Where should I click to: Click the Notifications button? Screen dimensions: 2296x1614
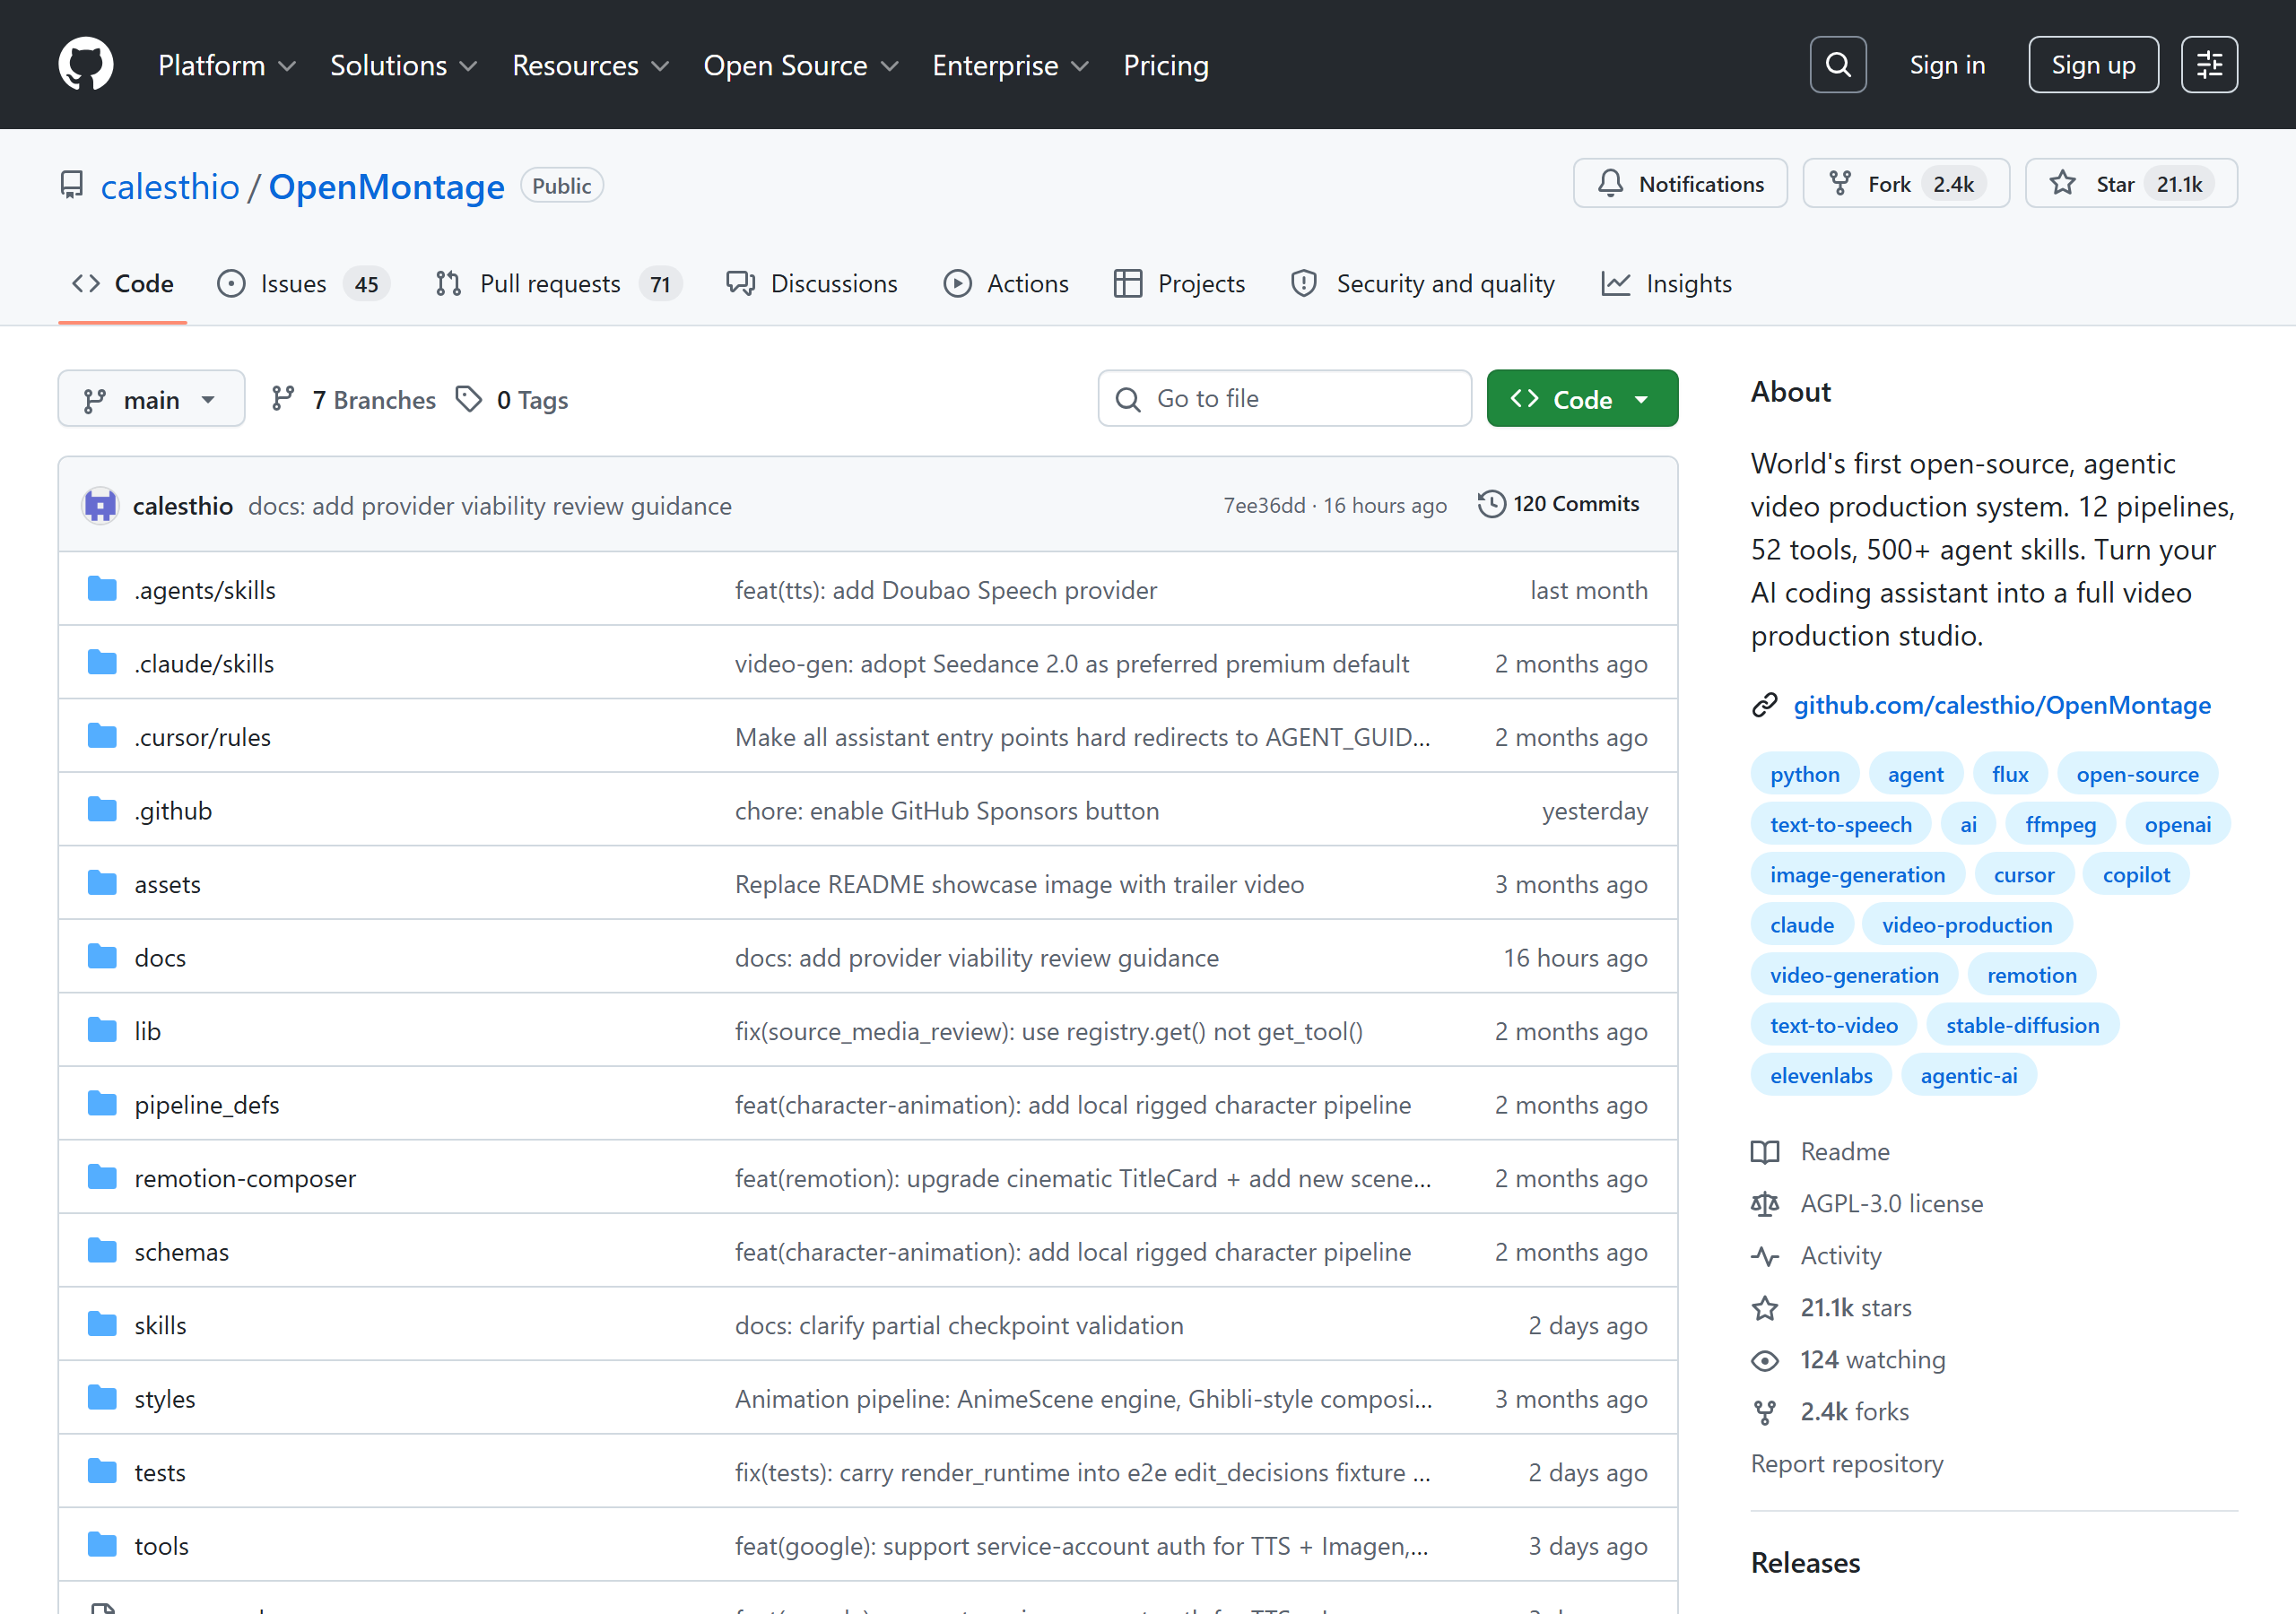[x=1680, y=184]
